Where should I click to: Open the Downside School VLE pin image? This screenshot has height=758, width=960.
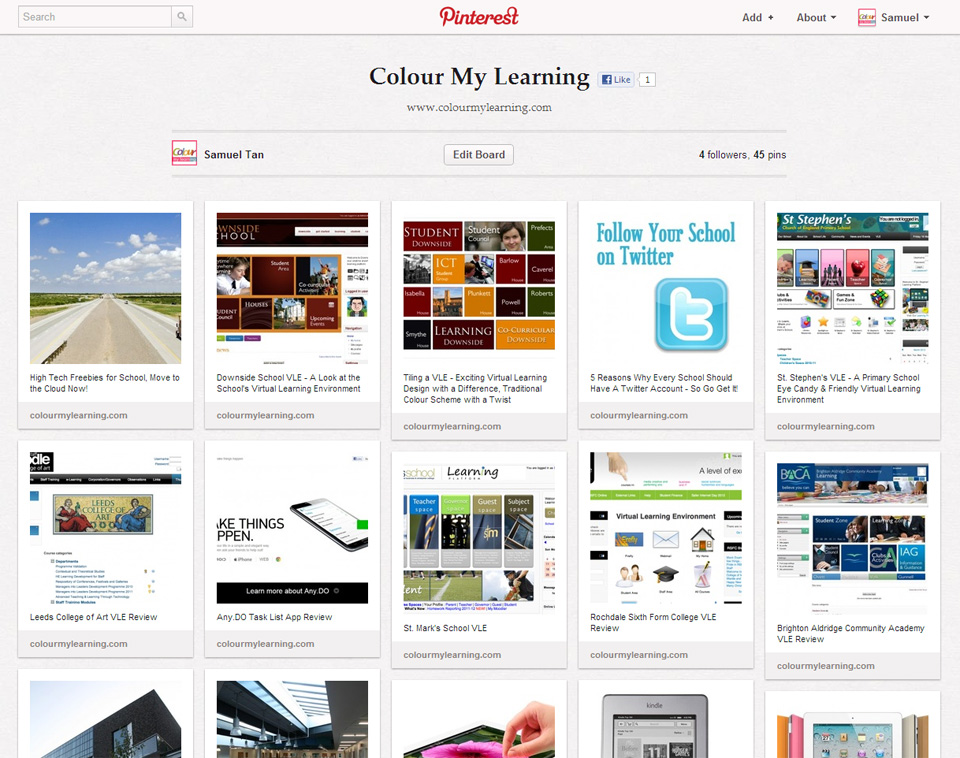292,288
